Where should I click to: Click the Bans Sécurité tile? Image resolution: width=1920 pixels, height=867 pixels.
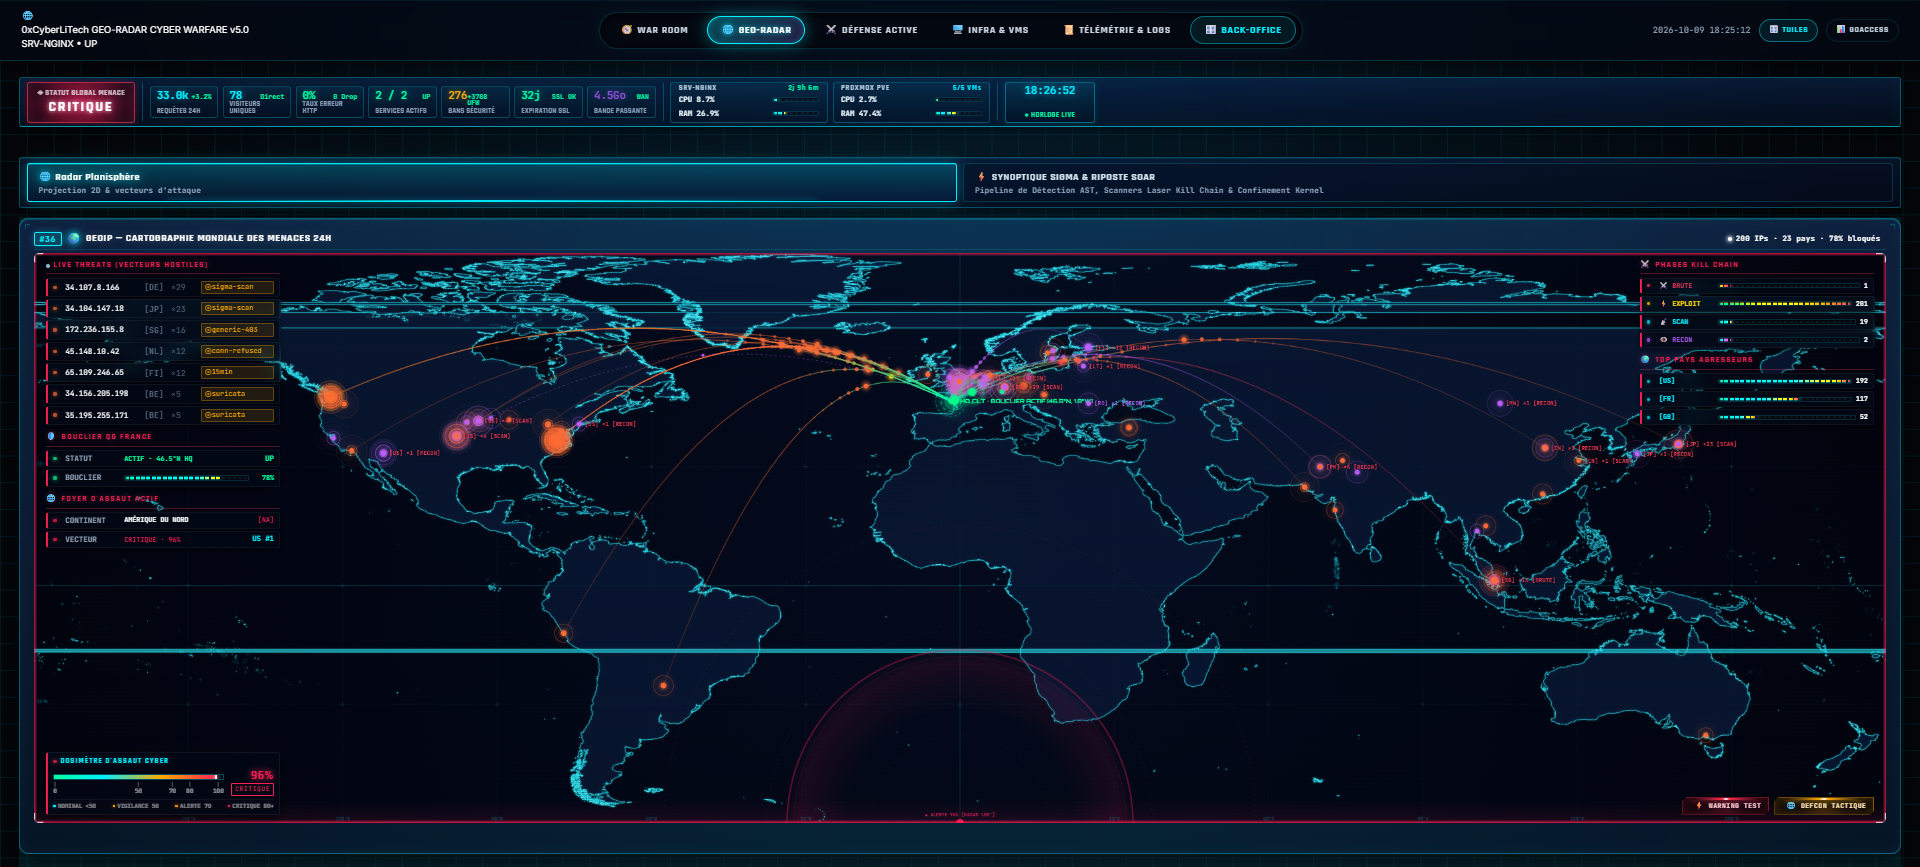coord(476,102)
